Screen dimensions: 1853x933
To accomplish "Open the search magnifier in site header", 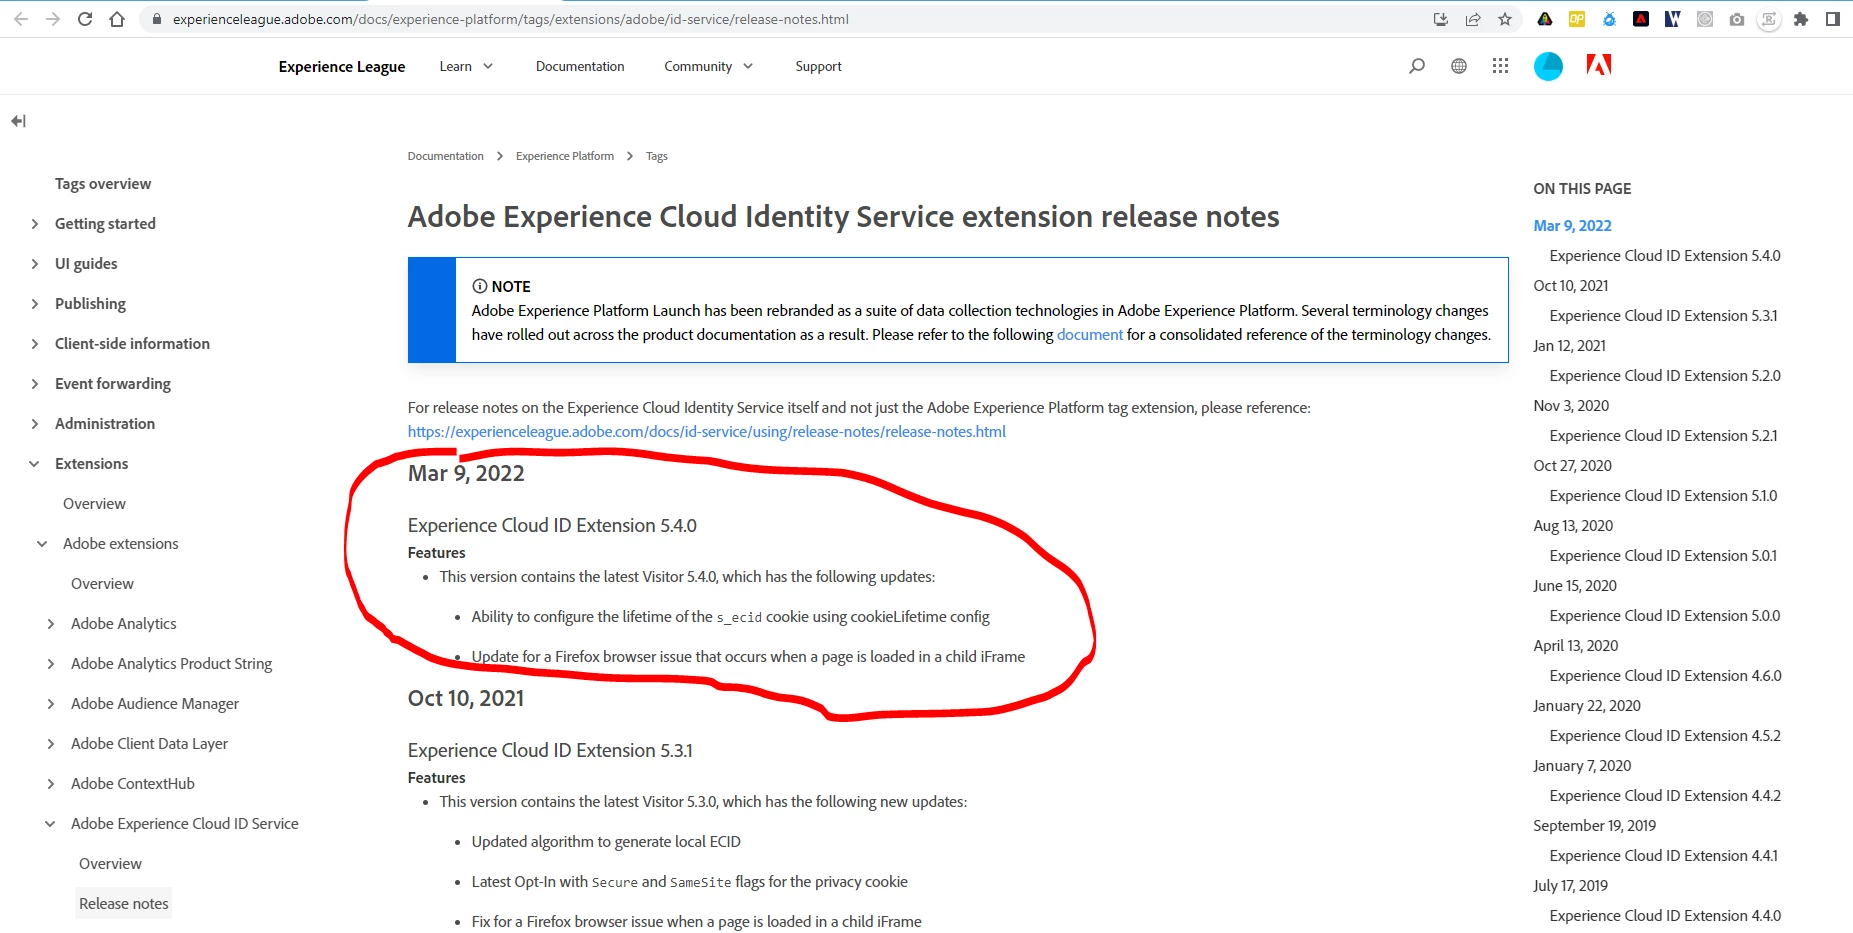I will (x=1417, y=66).
